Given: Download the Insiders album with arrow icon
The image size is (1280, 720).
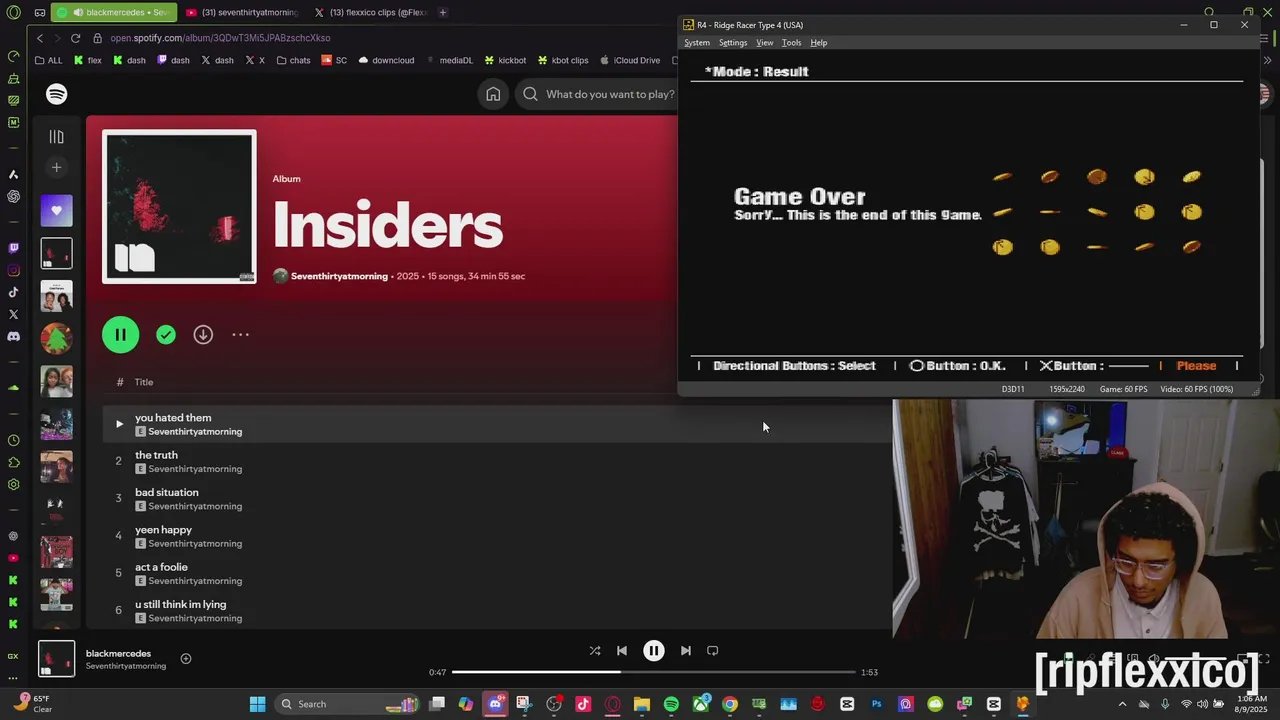Looking at the screenshot, I should (203, 335).
